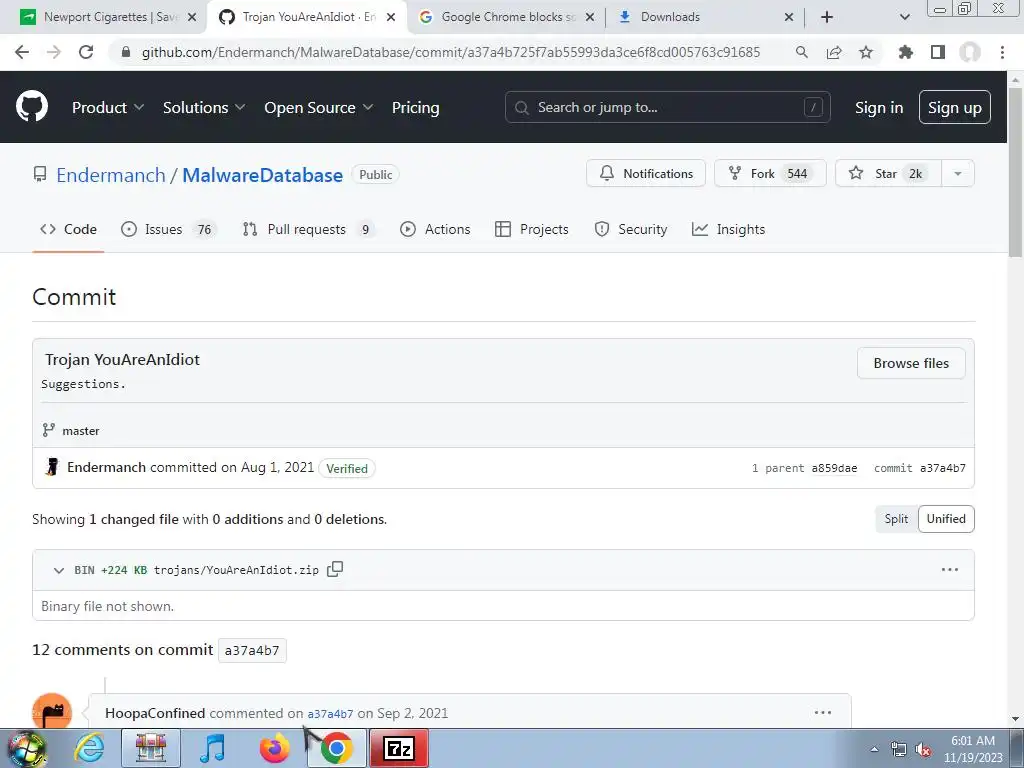Open the Security tab

[631, 229]
